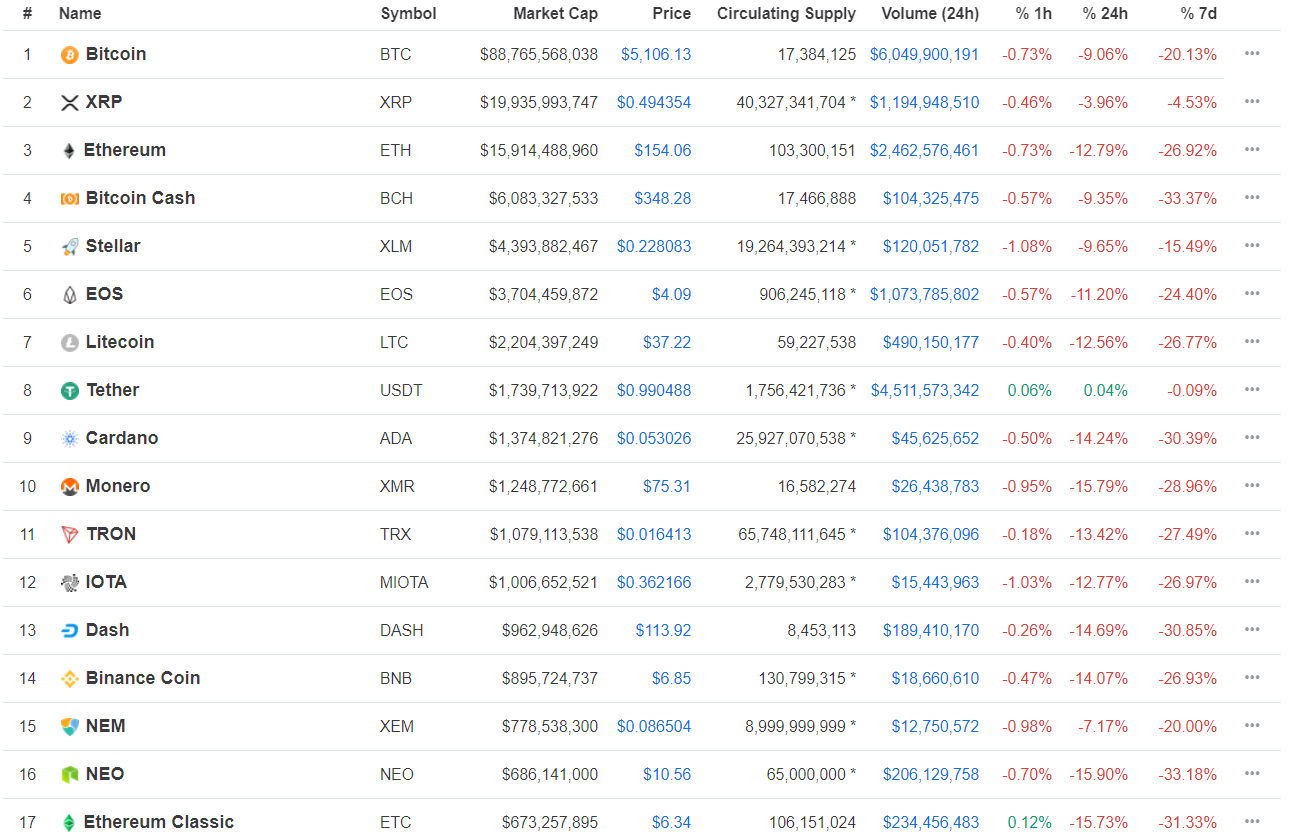
Task: Open the IOTA three-dot menu
Action: coord(1252,581)
